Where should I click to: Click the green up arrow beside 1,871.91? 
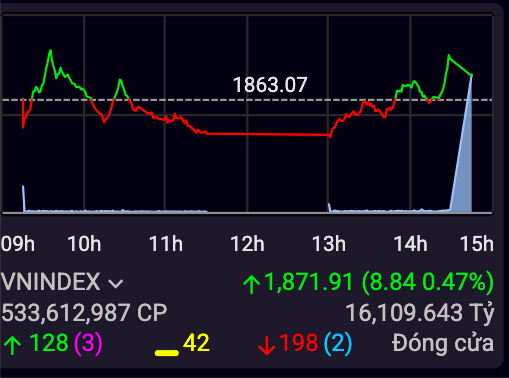point(252,284)
